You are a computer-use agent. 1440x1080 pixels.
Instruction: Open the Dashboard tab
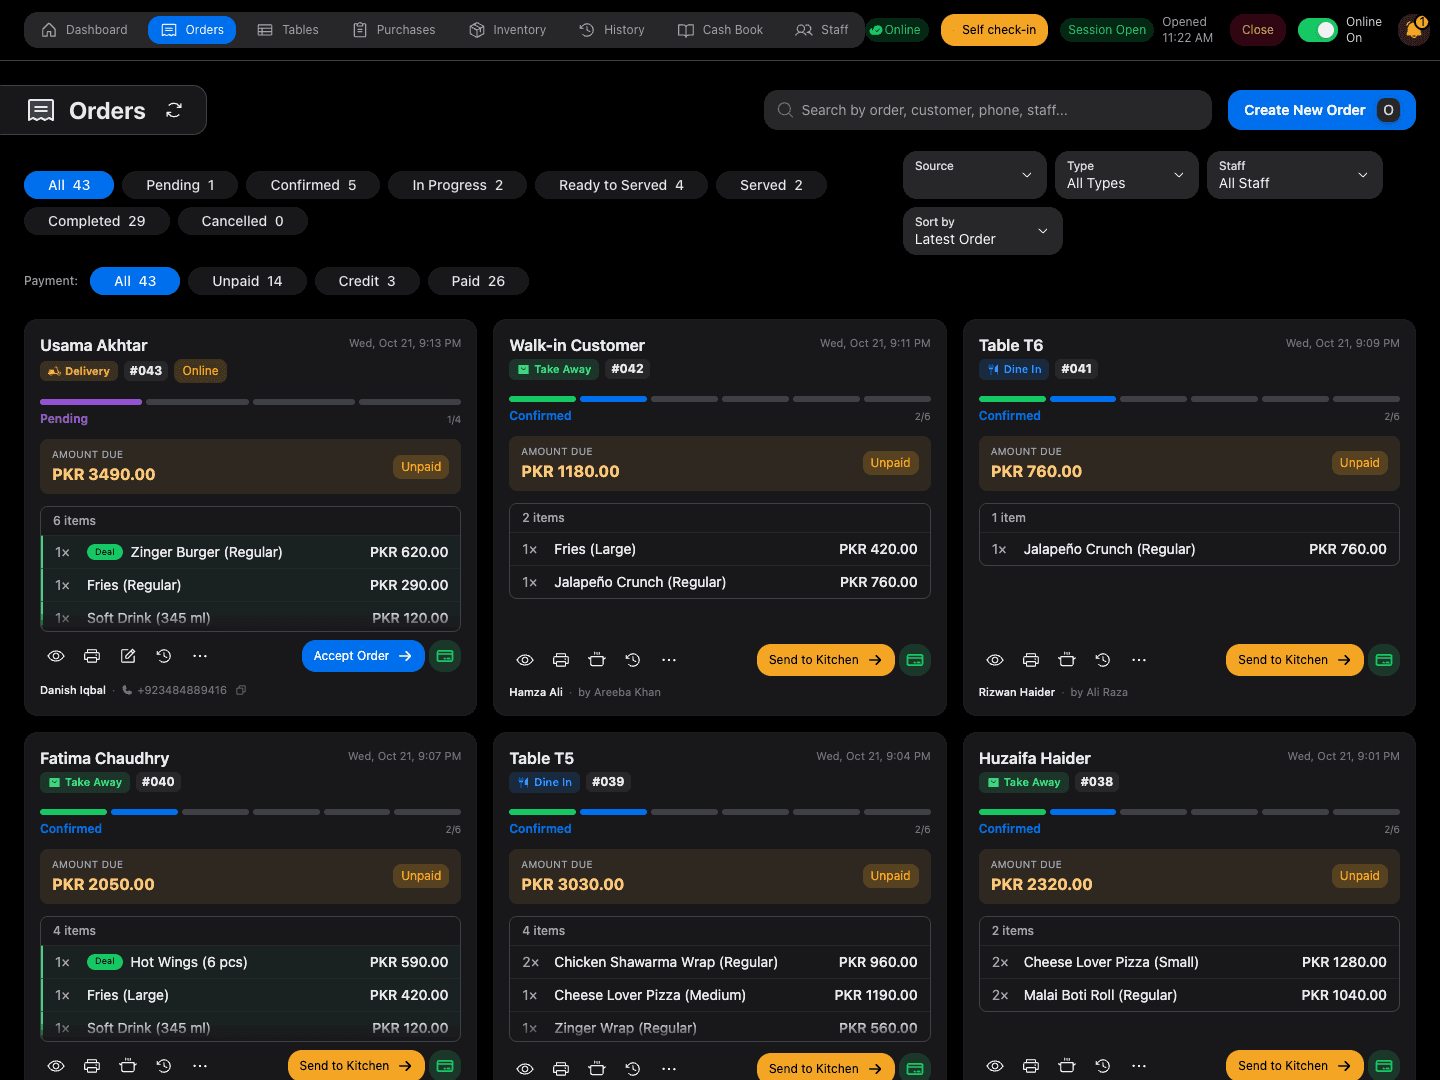85,30
